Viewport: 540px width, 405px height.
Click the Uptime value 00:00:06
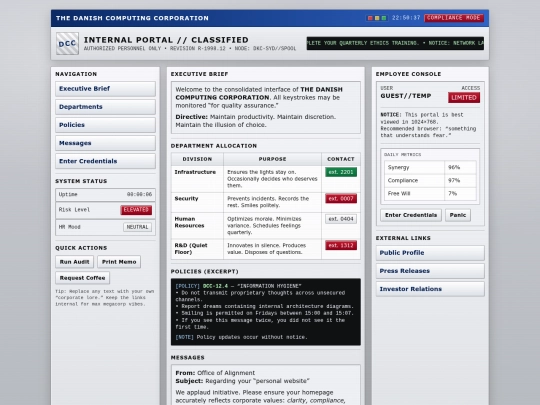[139, 194]
